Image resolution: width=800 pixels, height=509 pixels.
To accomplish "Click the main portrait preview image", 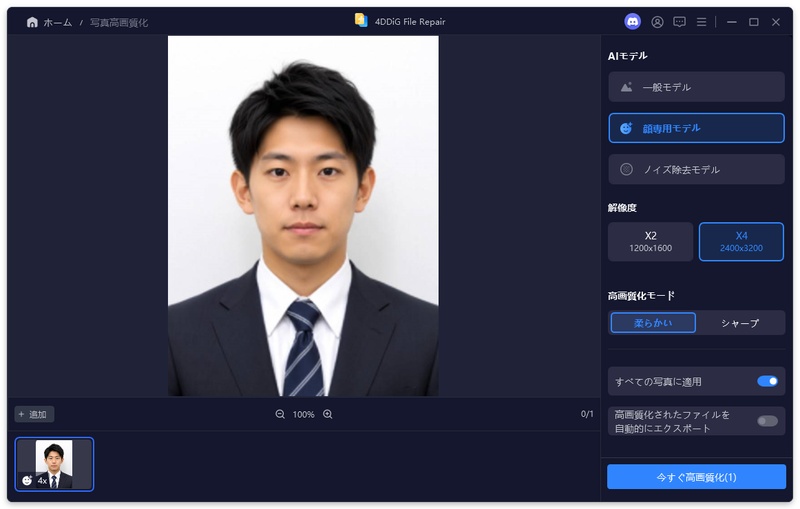I will coord(303,216).
